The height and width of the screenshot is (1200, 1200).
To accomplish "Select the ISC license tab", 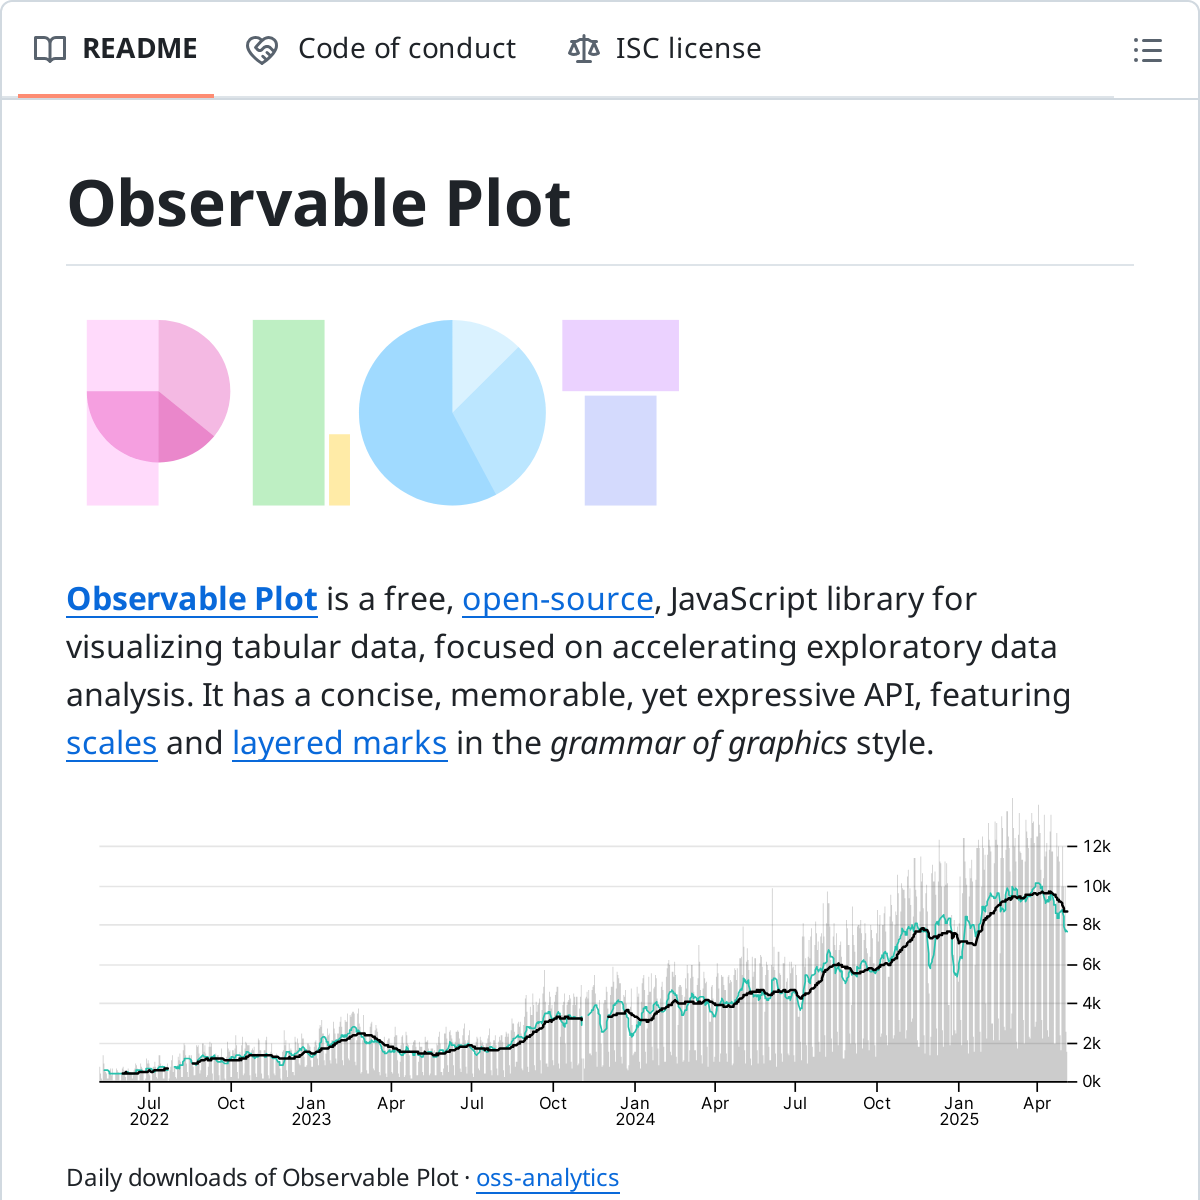I will click(x=688, y=49).
